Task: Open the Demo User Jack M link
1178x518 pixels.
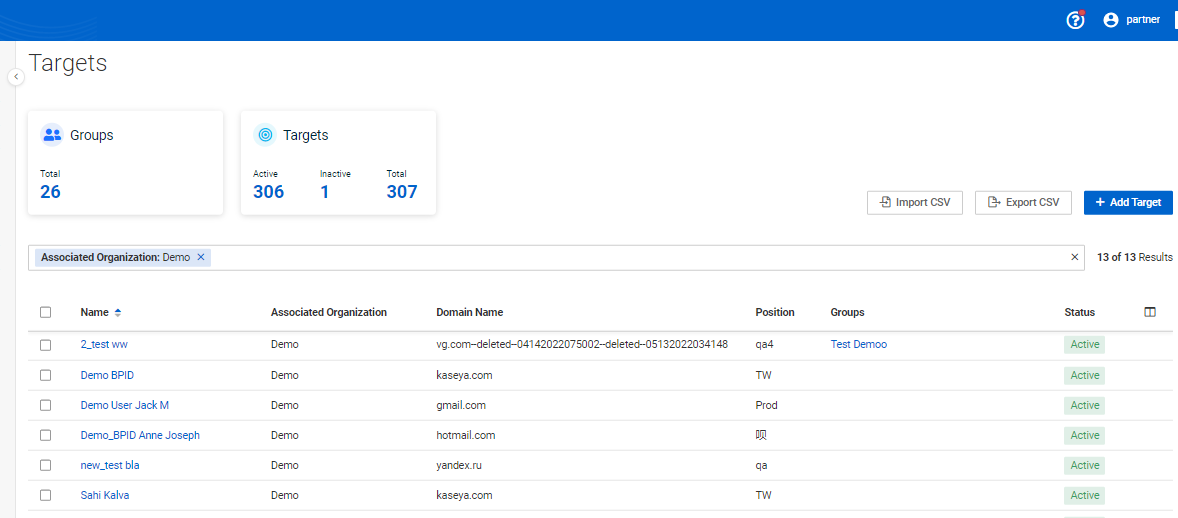Action: 125,405
